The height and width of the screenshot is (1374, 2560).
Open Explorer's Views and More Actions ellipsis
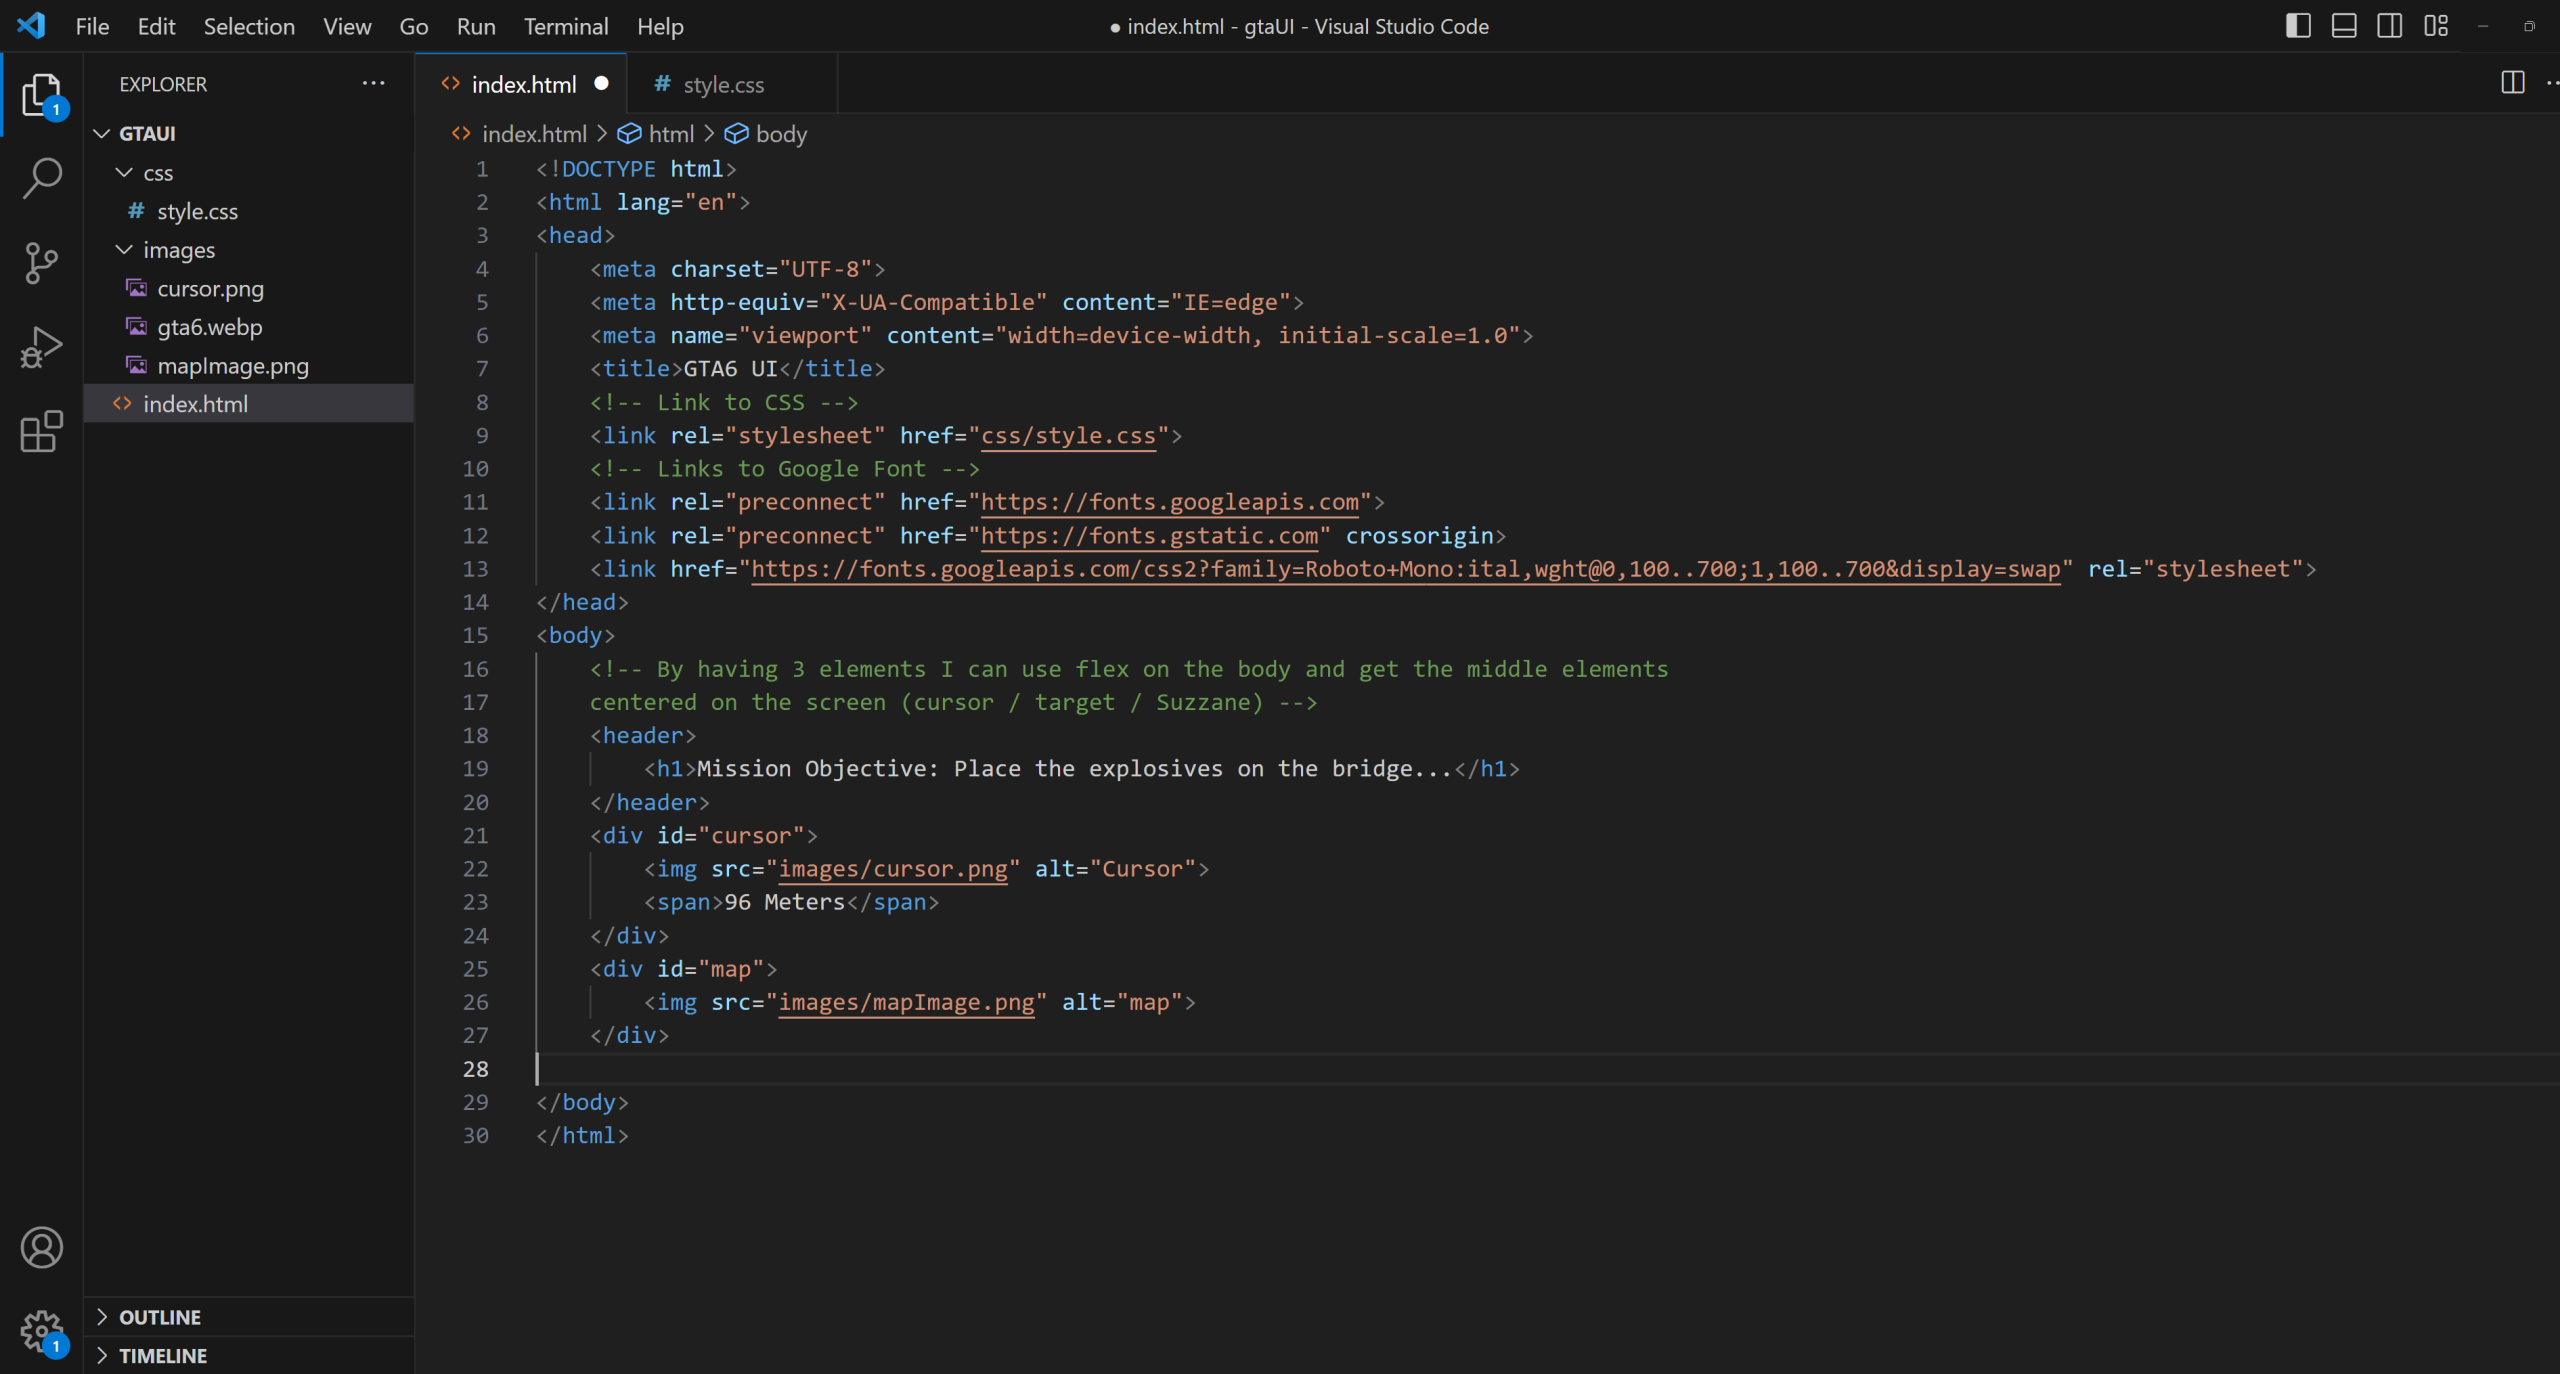click(373, 83)
